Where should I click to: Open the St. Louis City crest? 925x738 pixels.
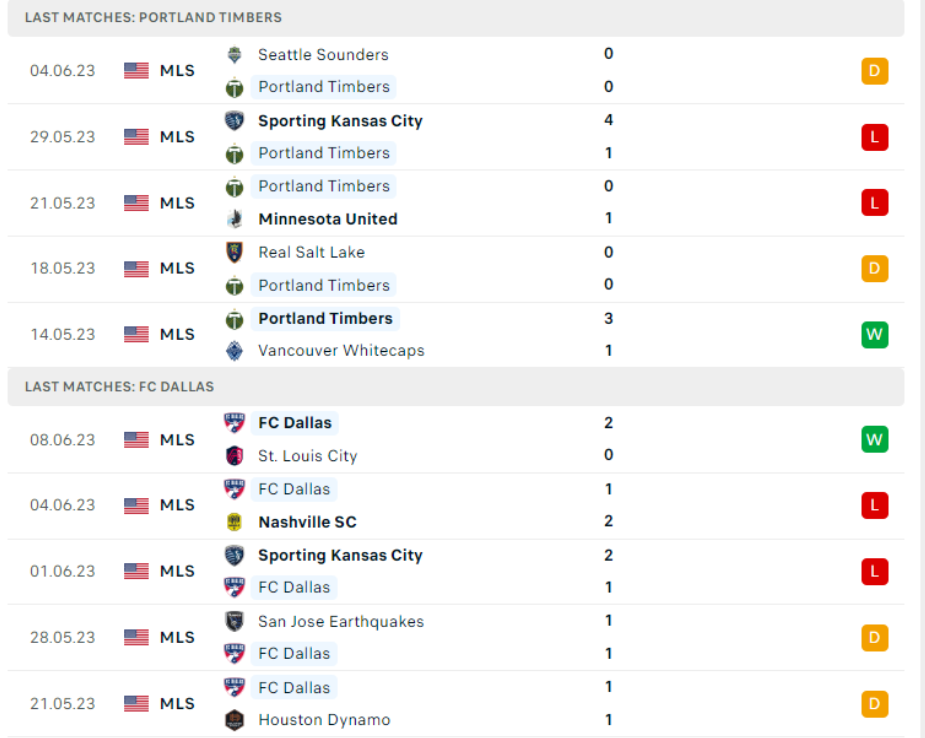coord(235,456)
